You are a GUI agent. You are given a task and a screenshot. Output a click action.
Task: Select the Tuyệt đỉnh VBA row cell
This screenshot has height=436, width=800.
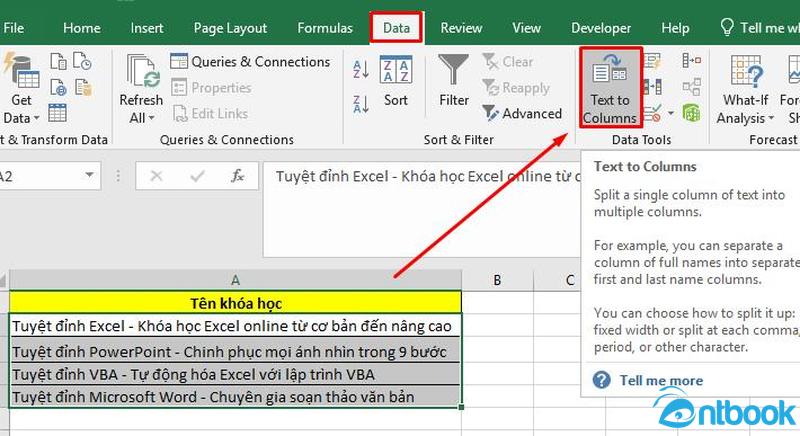tap(235, 374)
